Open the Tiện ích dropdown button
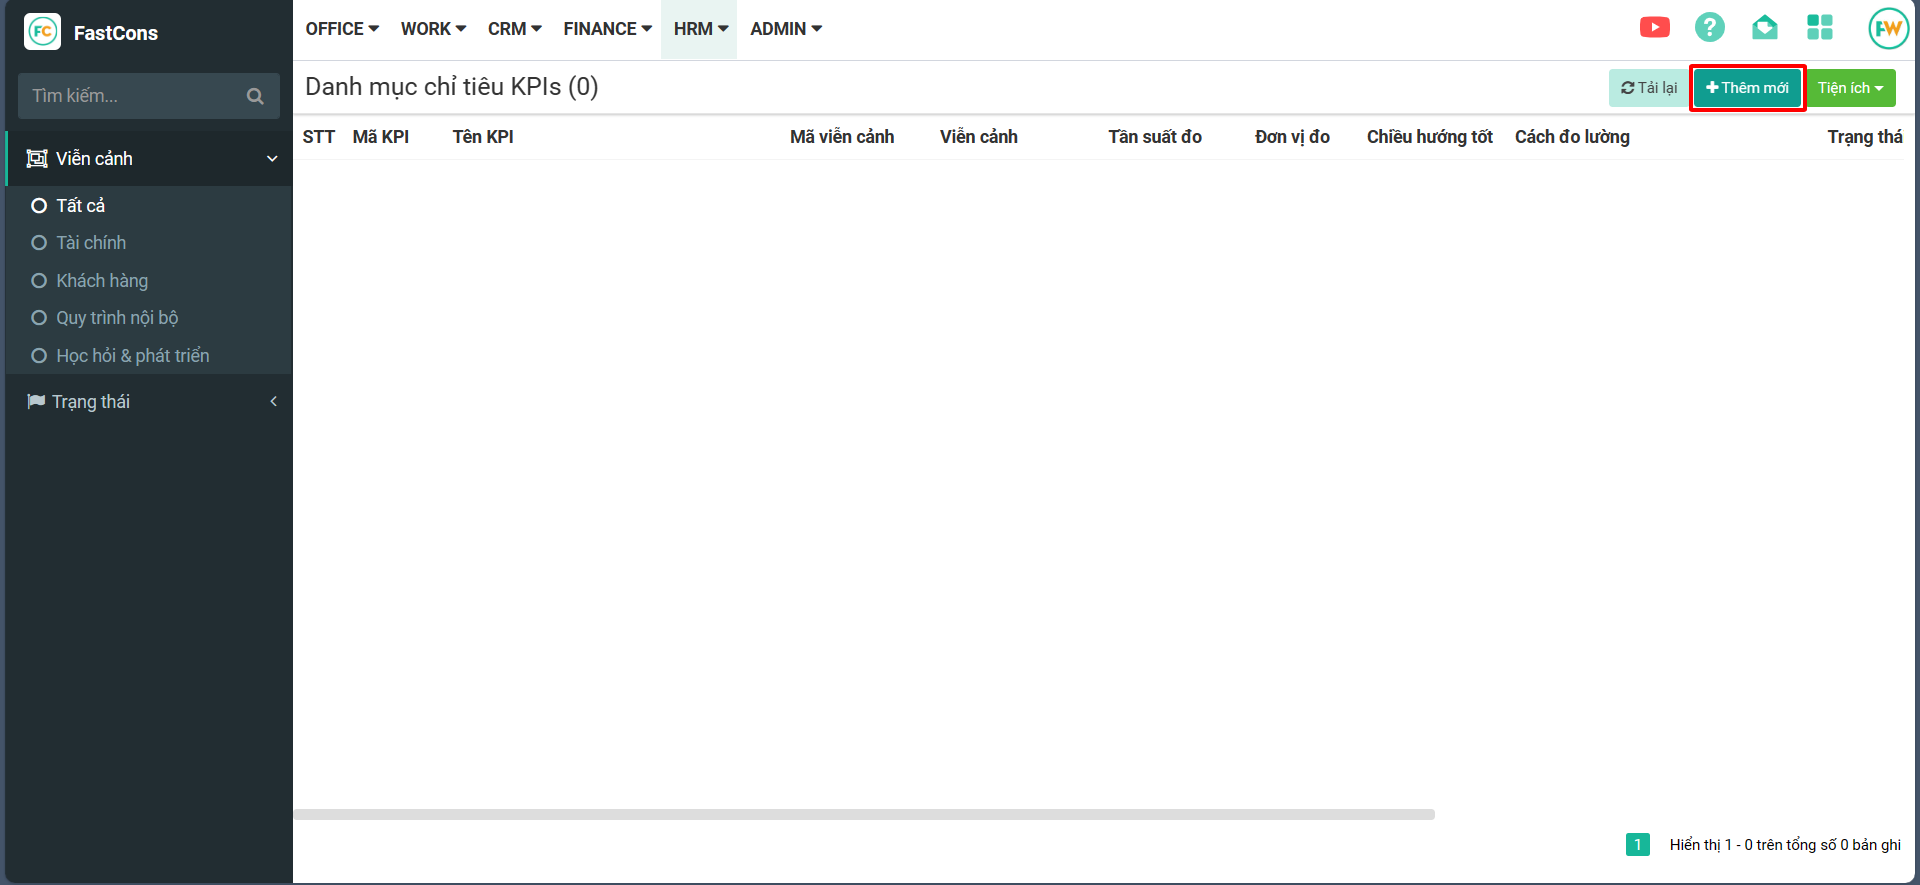Viewport: 1920px width, 885px height. point(1850,88)
